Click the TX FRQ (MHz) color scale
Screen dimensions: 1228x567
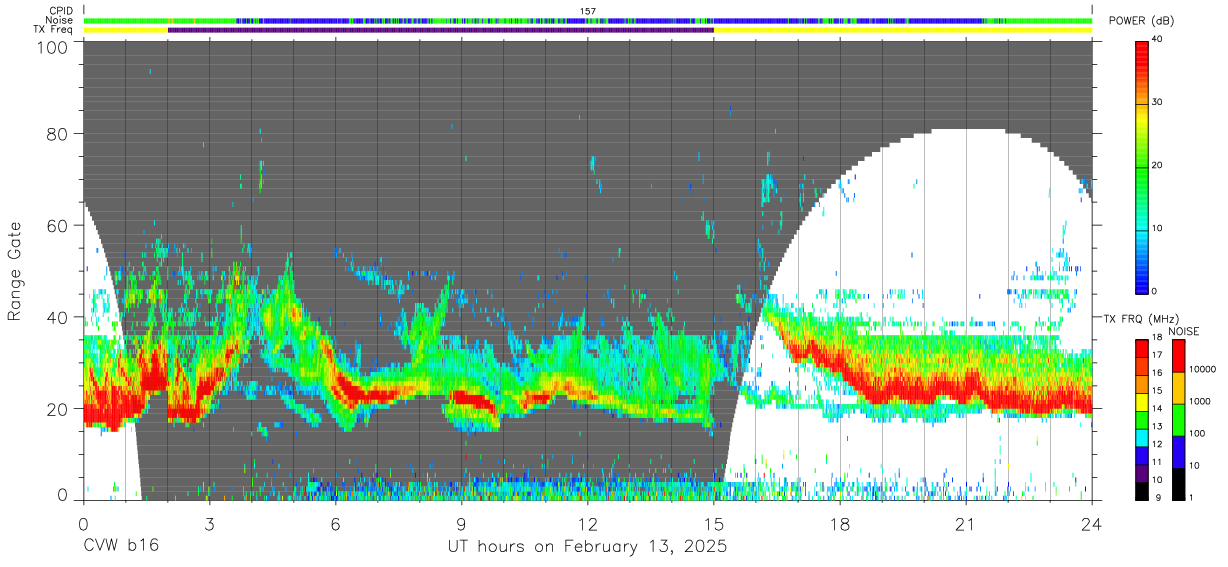pyautogui.click(x=1142, y=419)
